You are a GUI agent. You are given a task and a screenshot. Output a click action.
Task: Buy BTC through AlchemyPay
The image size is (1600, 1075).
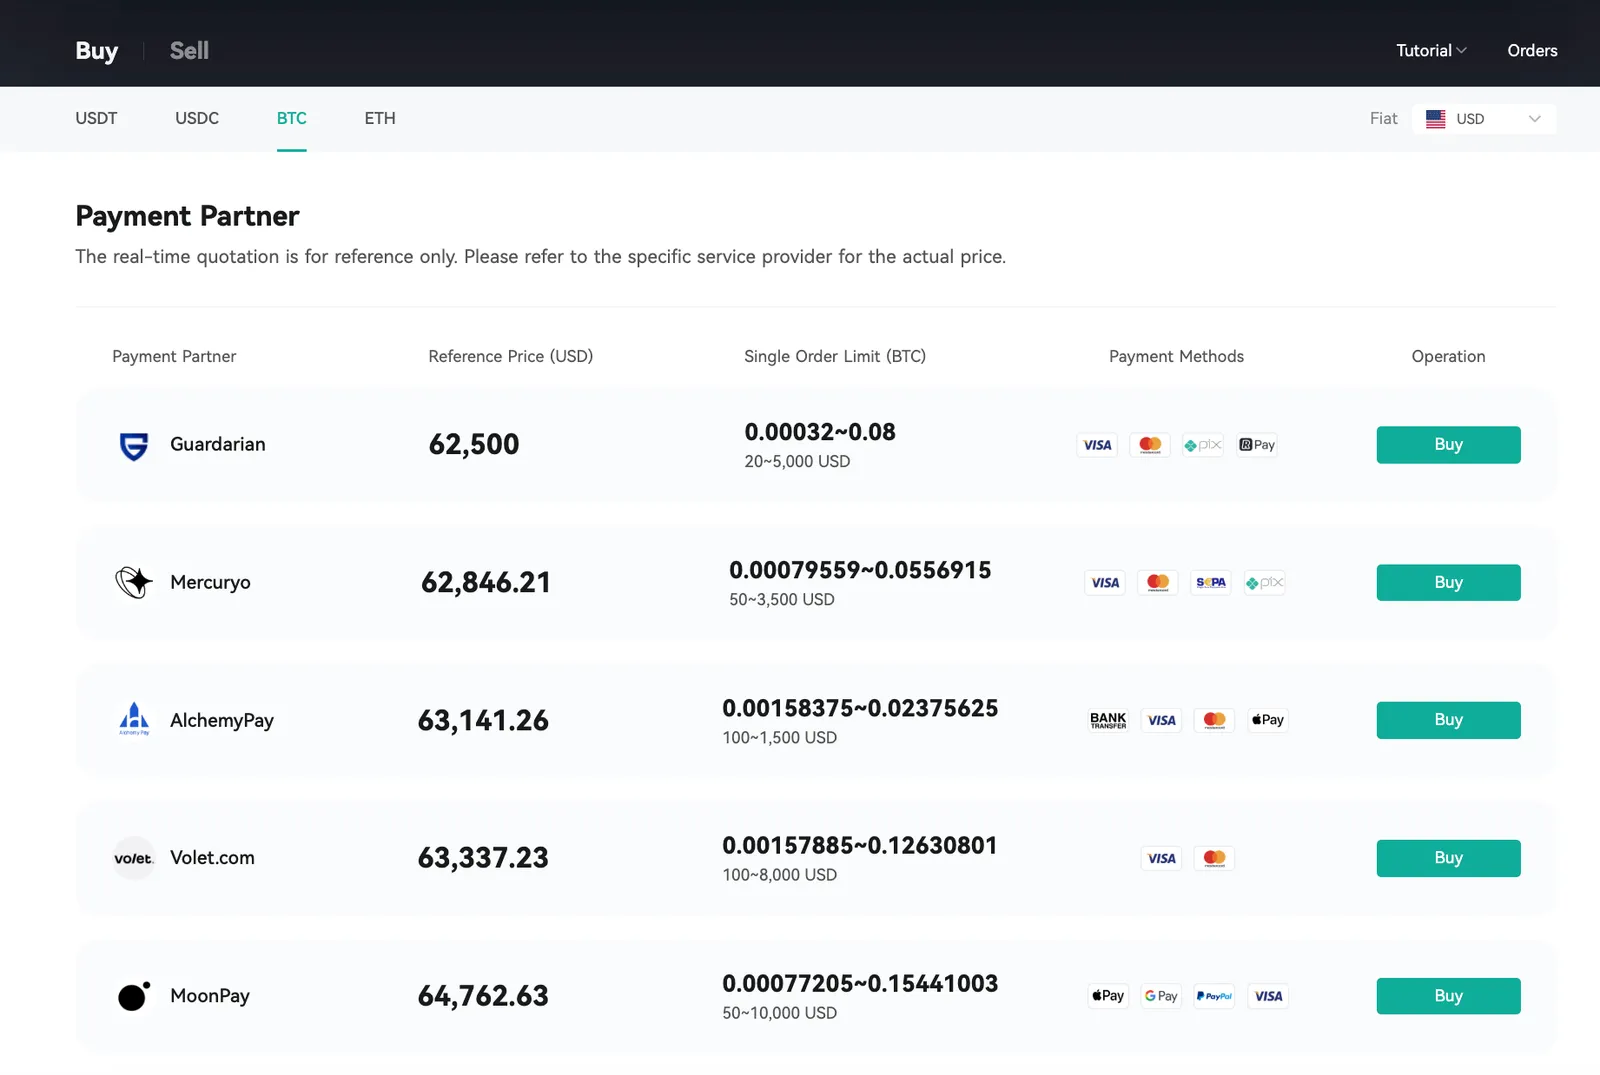coord(1448,720)
